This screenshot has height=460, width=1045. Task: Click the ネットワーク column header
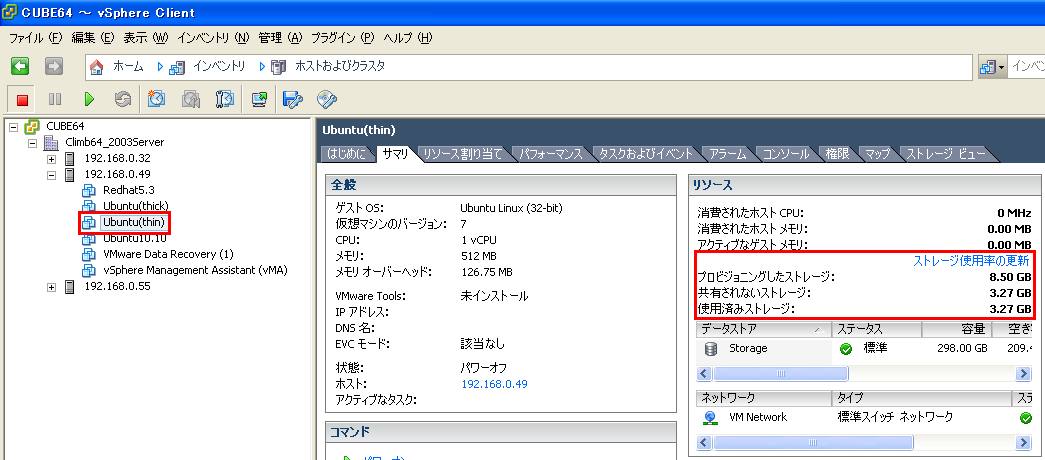coord(763,398)
